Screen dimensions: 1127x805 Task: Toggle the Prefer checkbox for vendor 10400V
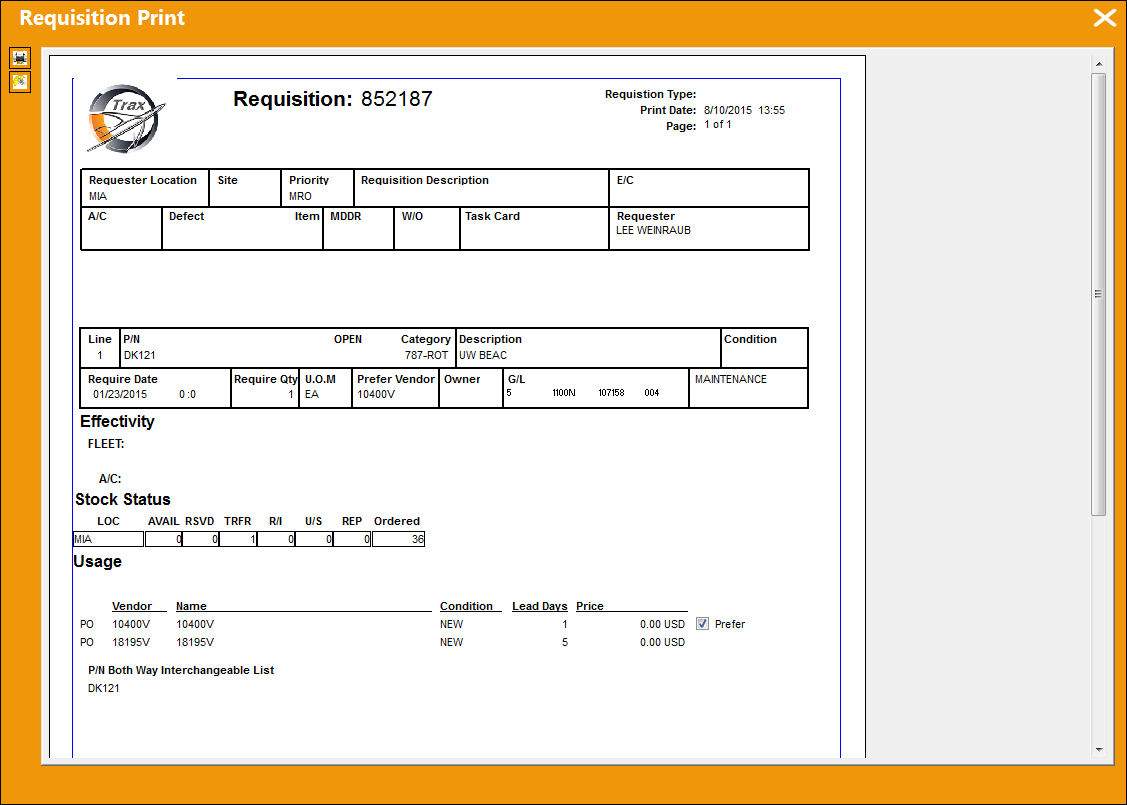click(x=702, y=624)
